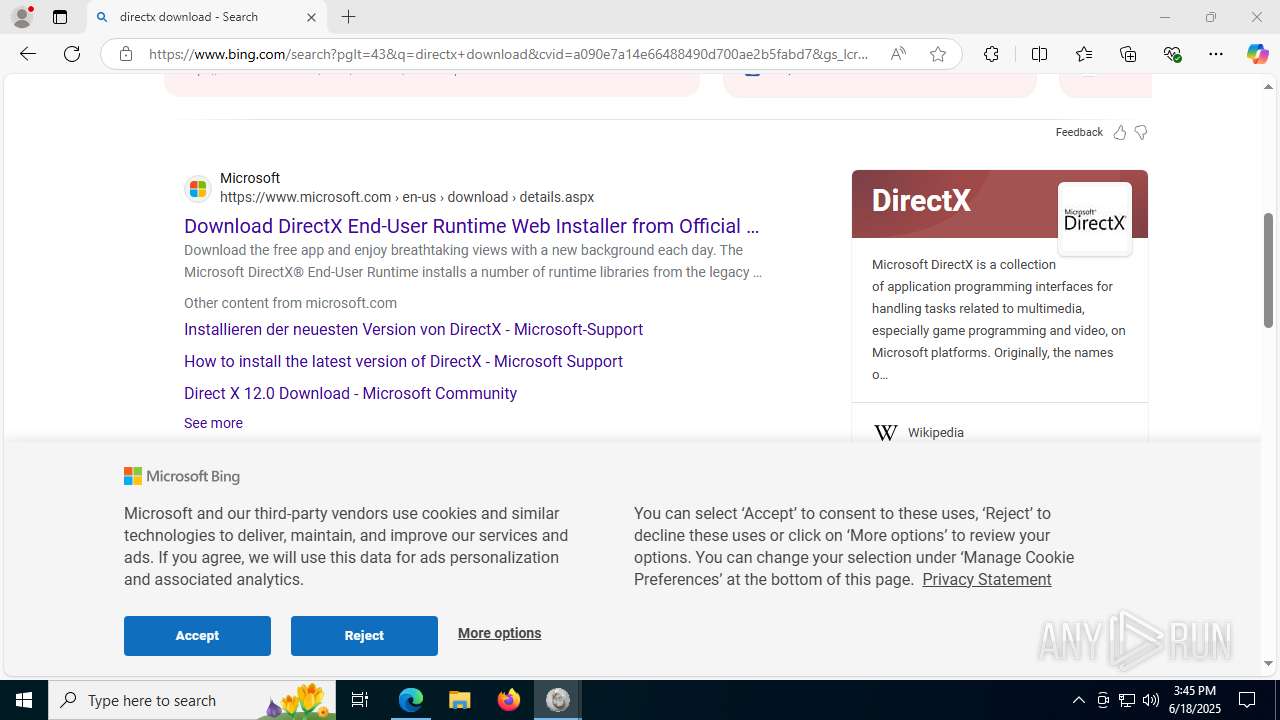The width and height of the screenshot is (1280, 720).
Task: Click the address bar URL field
Action: [508, 54]
